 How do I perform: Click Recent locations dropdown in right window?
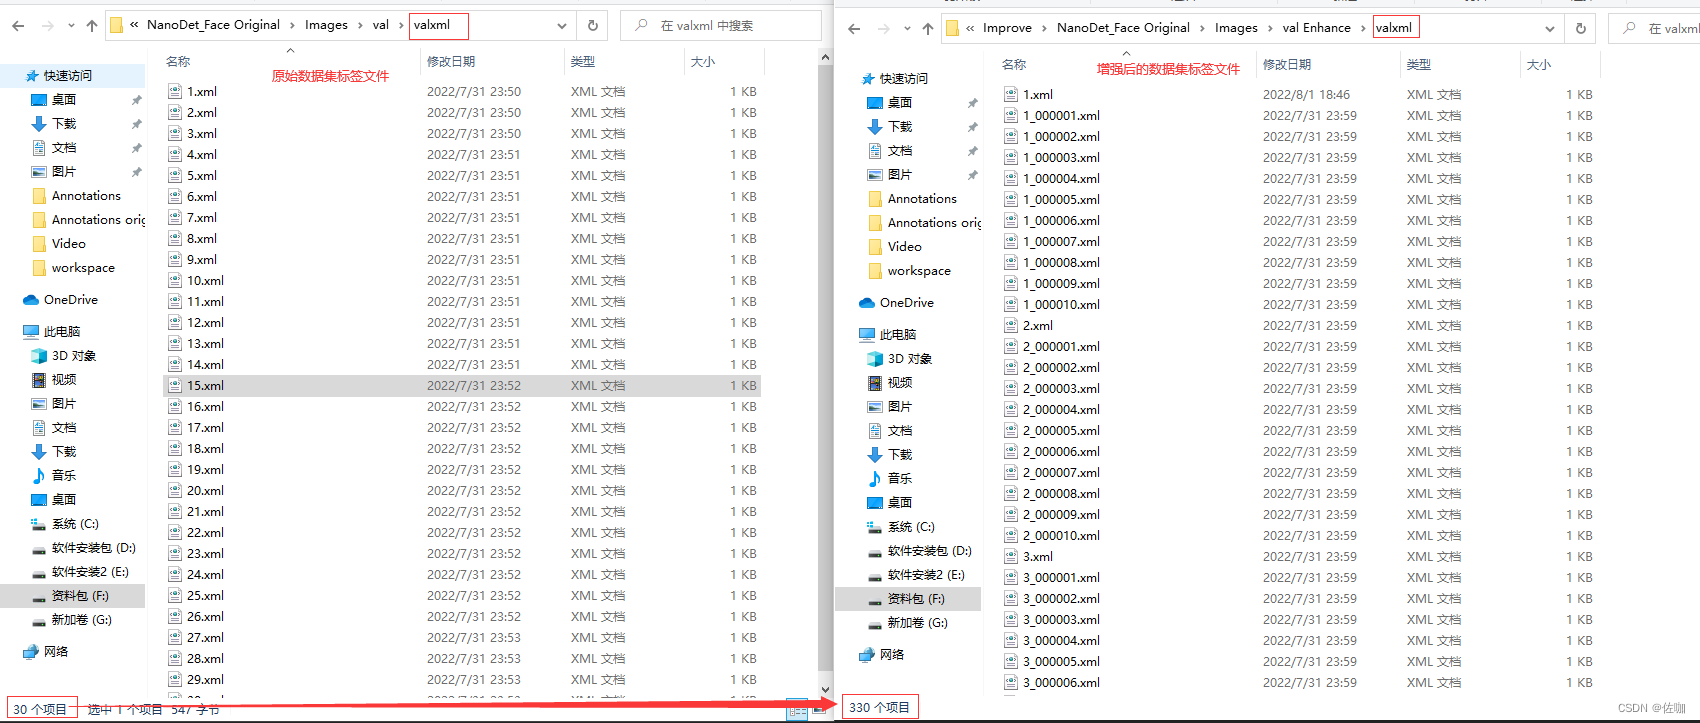(907, 29)
